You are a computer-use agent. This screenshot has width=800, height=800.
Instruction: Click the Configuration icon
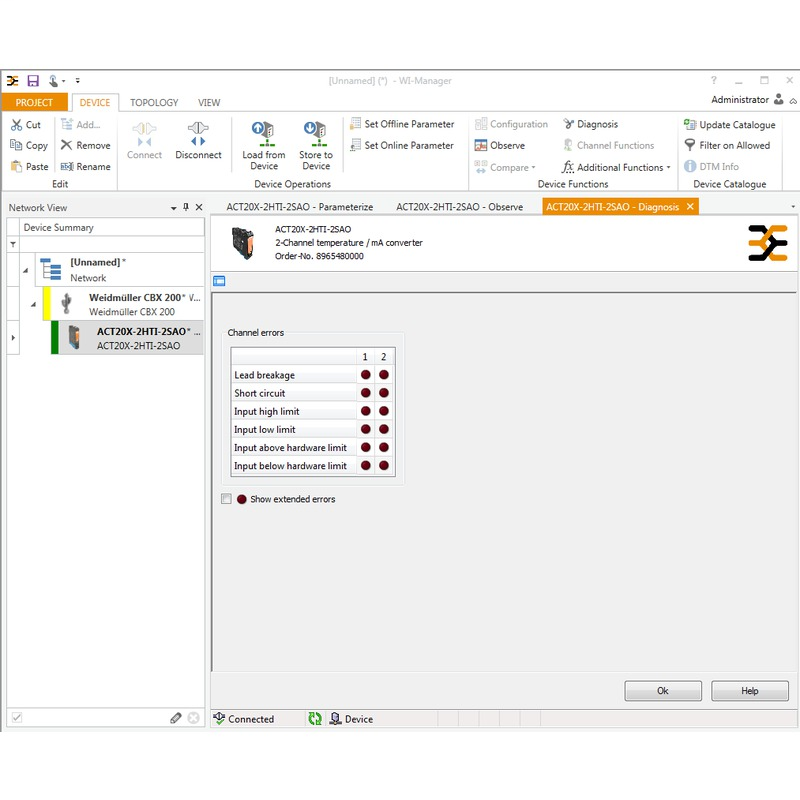pyautogui.click(x=481, y=124)
